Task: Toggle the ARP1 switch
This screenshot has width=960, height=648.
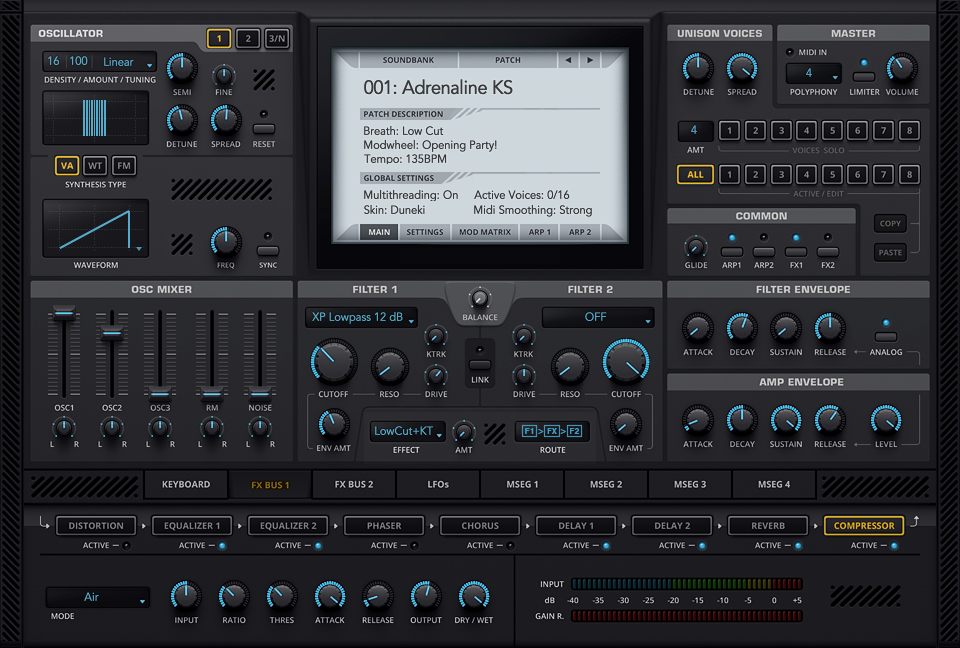Action: tap(732, 252)
